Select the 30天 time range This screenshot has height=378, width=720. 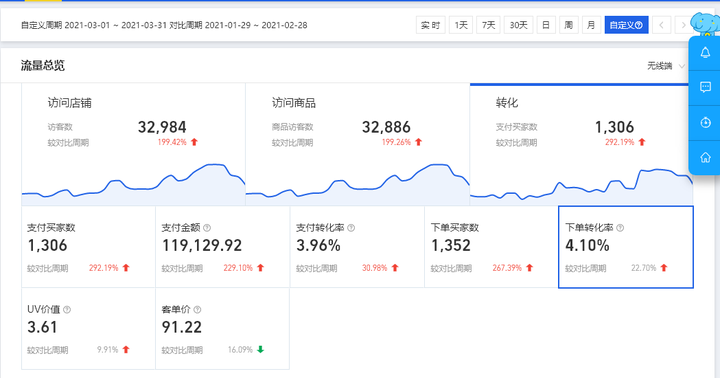click(518, 25)
